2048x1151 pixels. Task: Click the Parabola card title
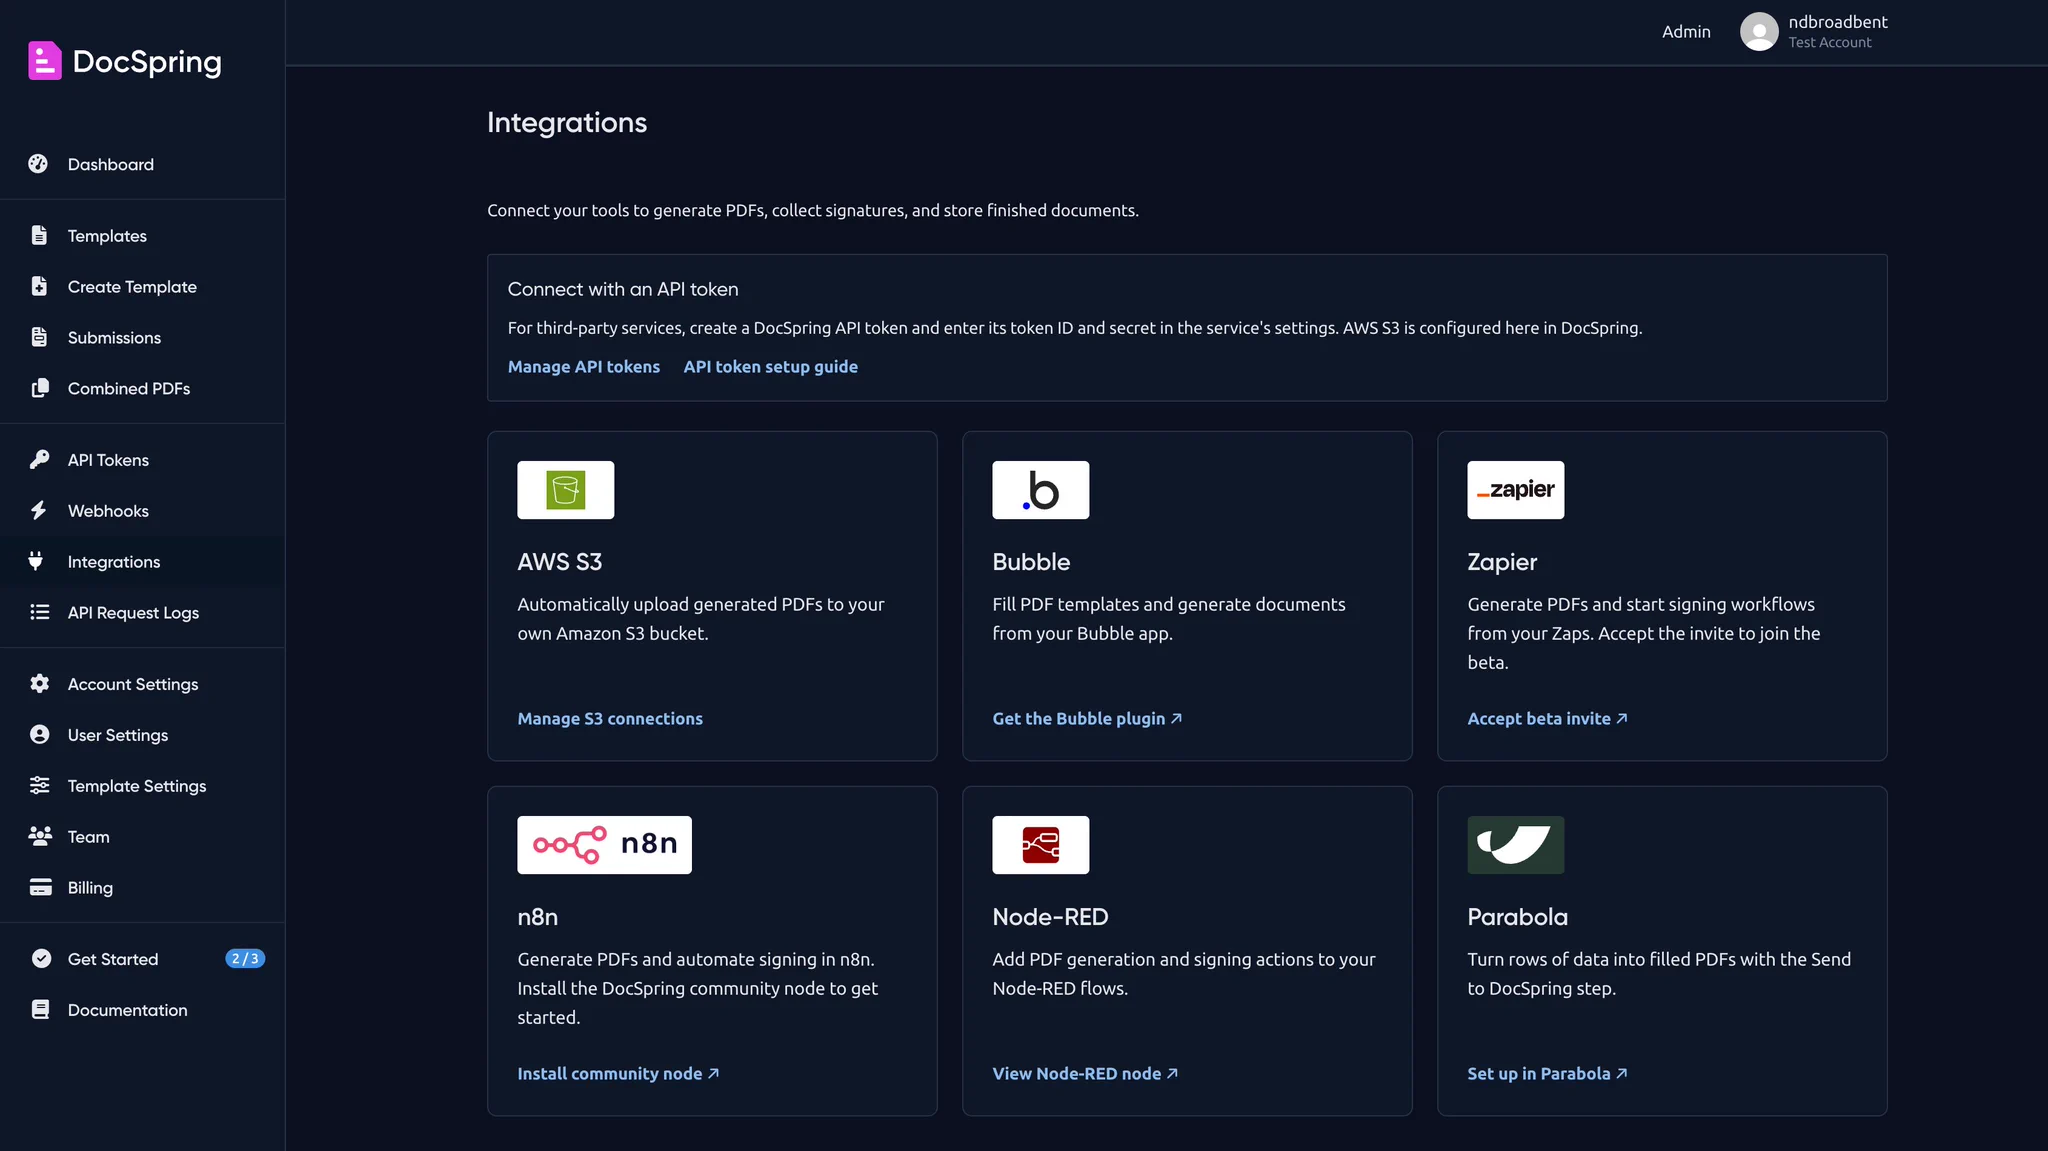1517,916
